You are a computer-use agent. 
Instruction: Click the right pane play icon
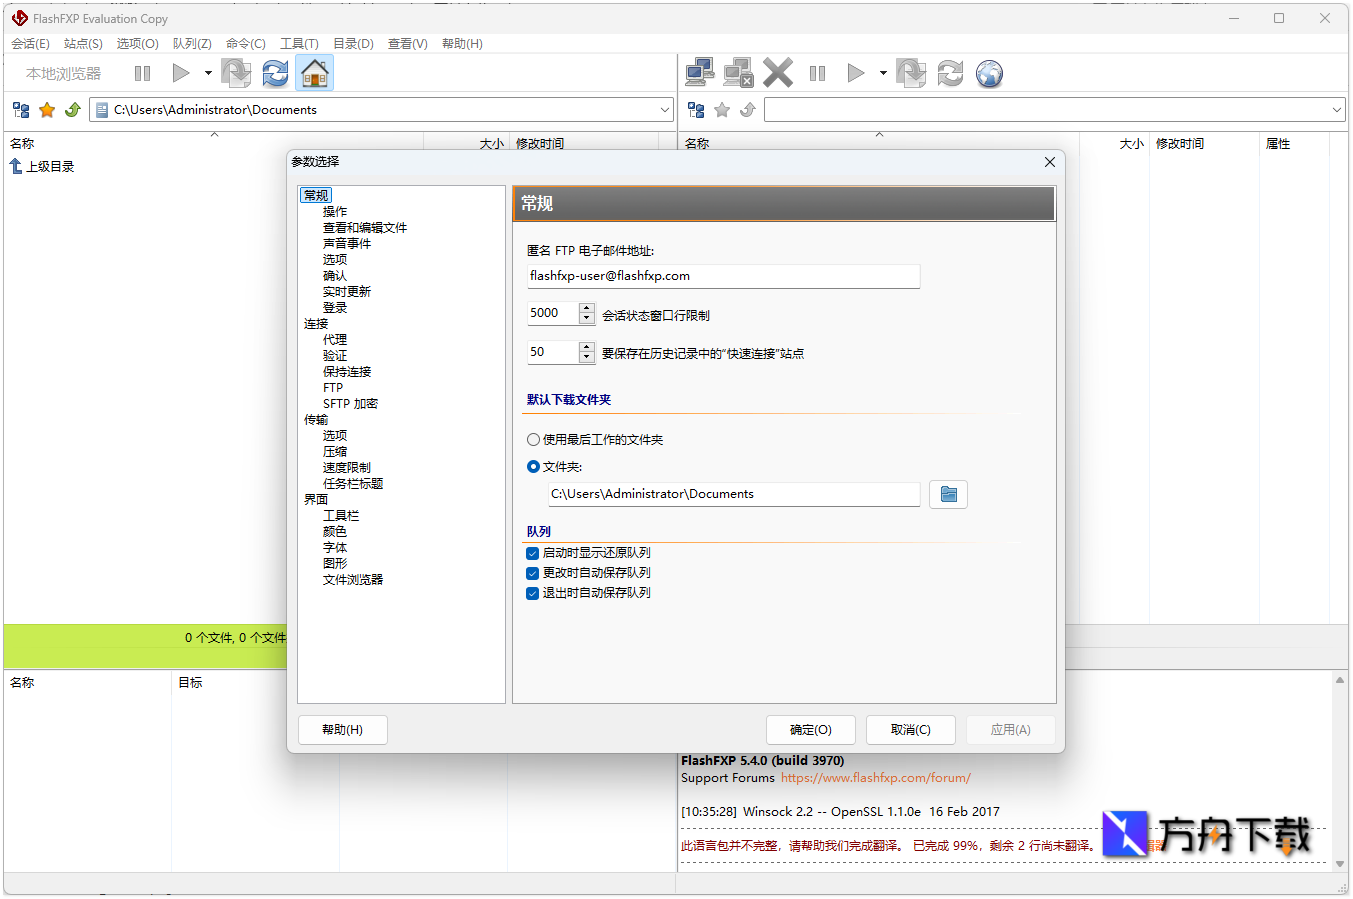click(856, 73)
